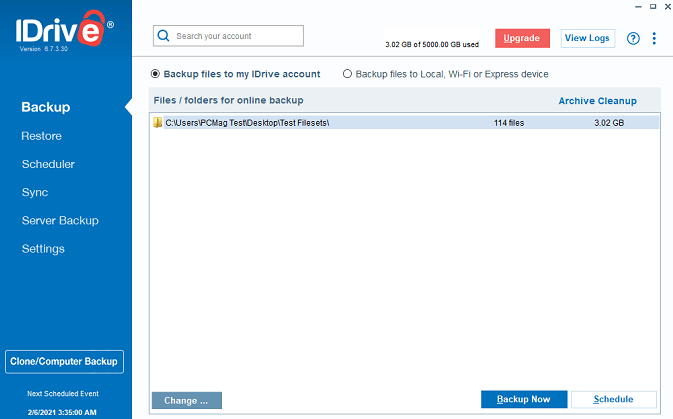
Task: Click the 3.02 GB folder size
Action: coord(609,123)
